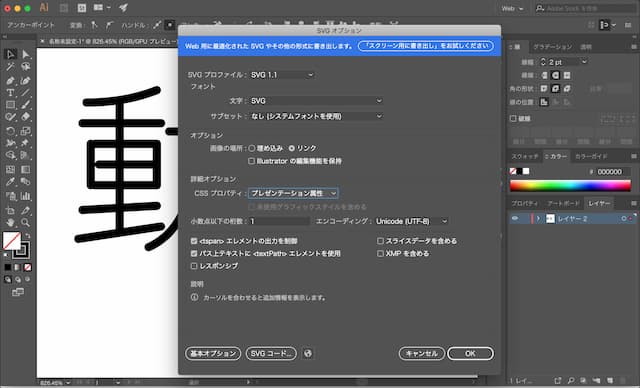Screen dimensions: 640x388
Task: Select the Eraser tool
Action: [x=26, y=117]
